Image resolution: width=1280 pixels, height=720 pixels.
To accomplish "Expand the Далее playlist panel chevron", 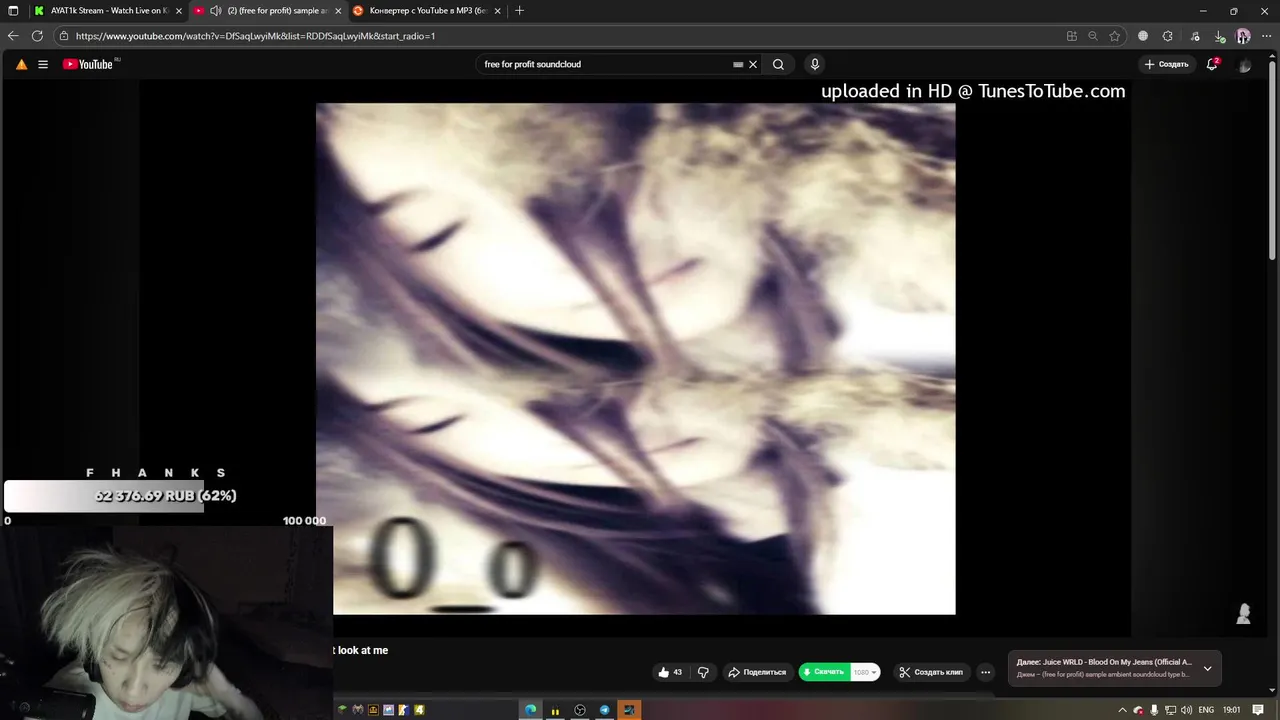I will [x=1207, y=668].
